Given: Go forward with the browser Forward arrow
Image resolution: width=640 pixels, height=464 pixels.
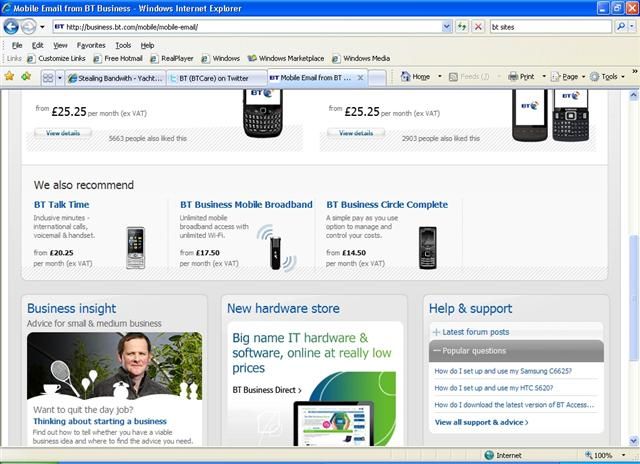Looking at the screenshot, I should [28, 27].
